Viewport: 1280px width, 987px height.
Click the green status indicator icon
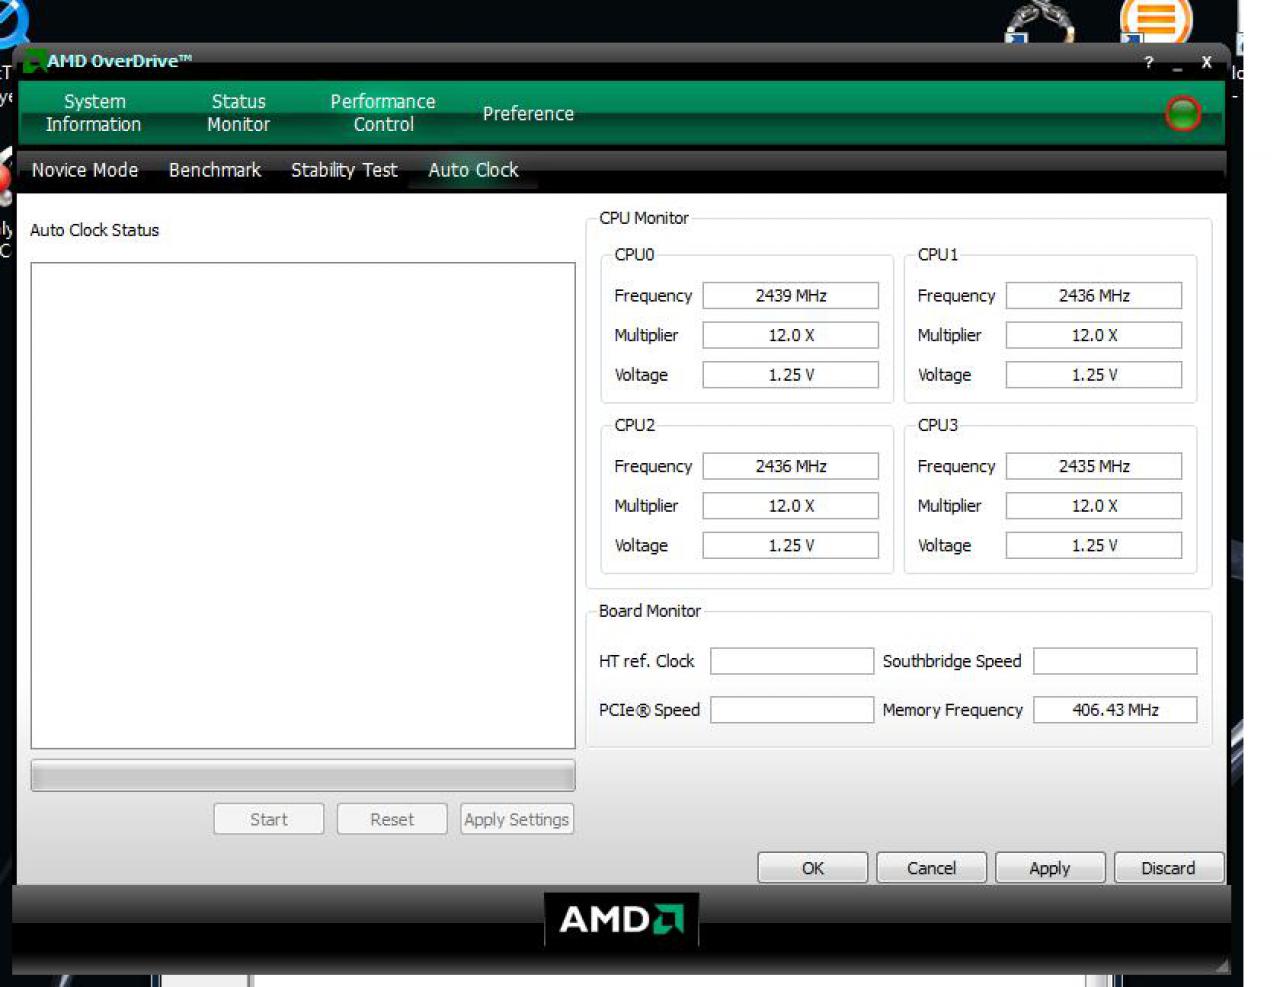[x=1183, y=113]
